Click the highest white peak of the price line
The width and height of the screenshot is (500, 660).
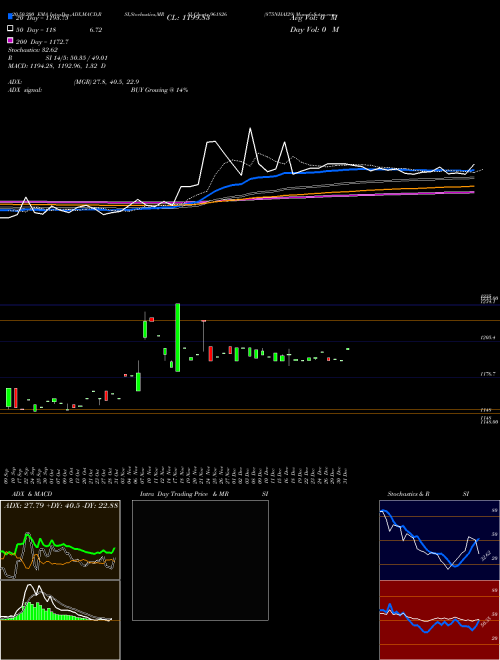[x=251, y=129]
